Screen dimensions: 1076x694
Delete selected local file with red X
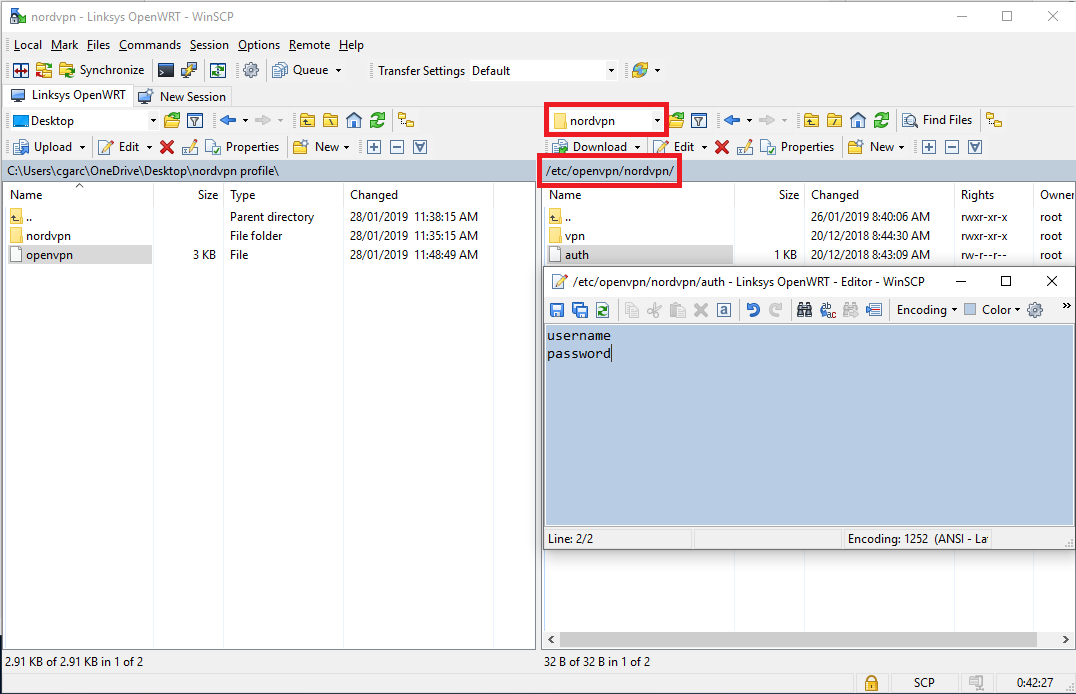click(167, 147)
